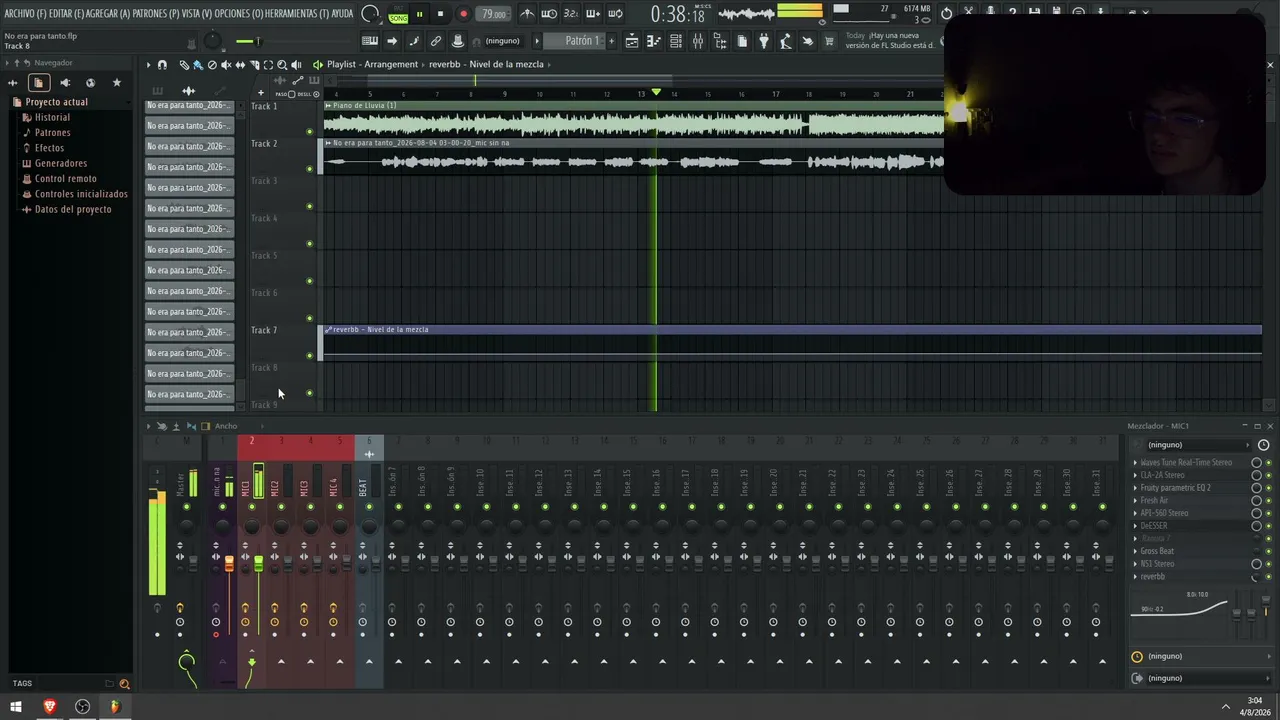Click the Search icon next to TAGS
Image resolution: width=1280 pixels, height=720 pixels.
tap(124, 684)
